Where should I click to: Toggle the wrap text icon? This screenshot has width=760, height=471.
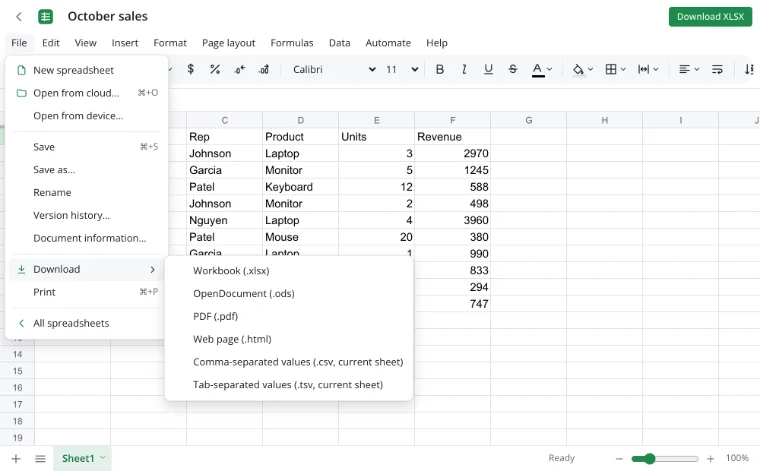click(717, 69)
